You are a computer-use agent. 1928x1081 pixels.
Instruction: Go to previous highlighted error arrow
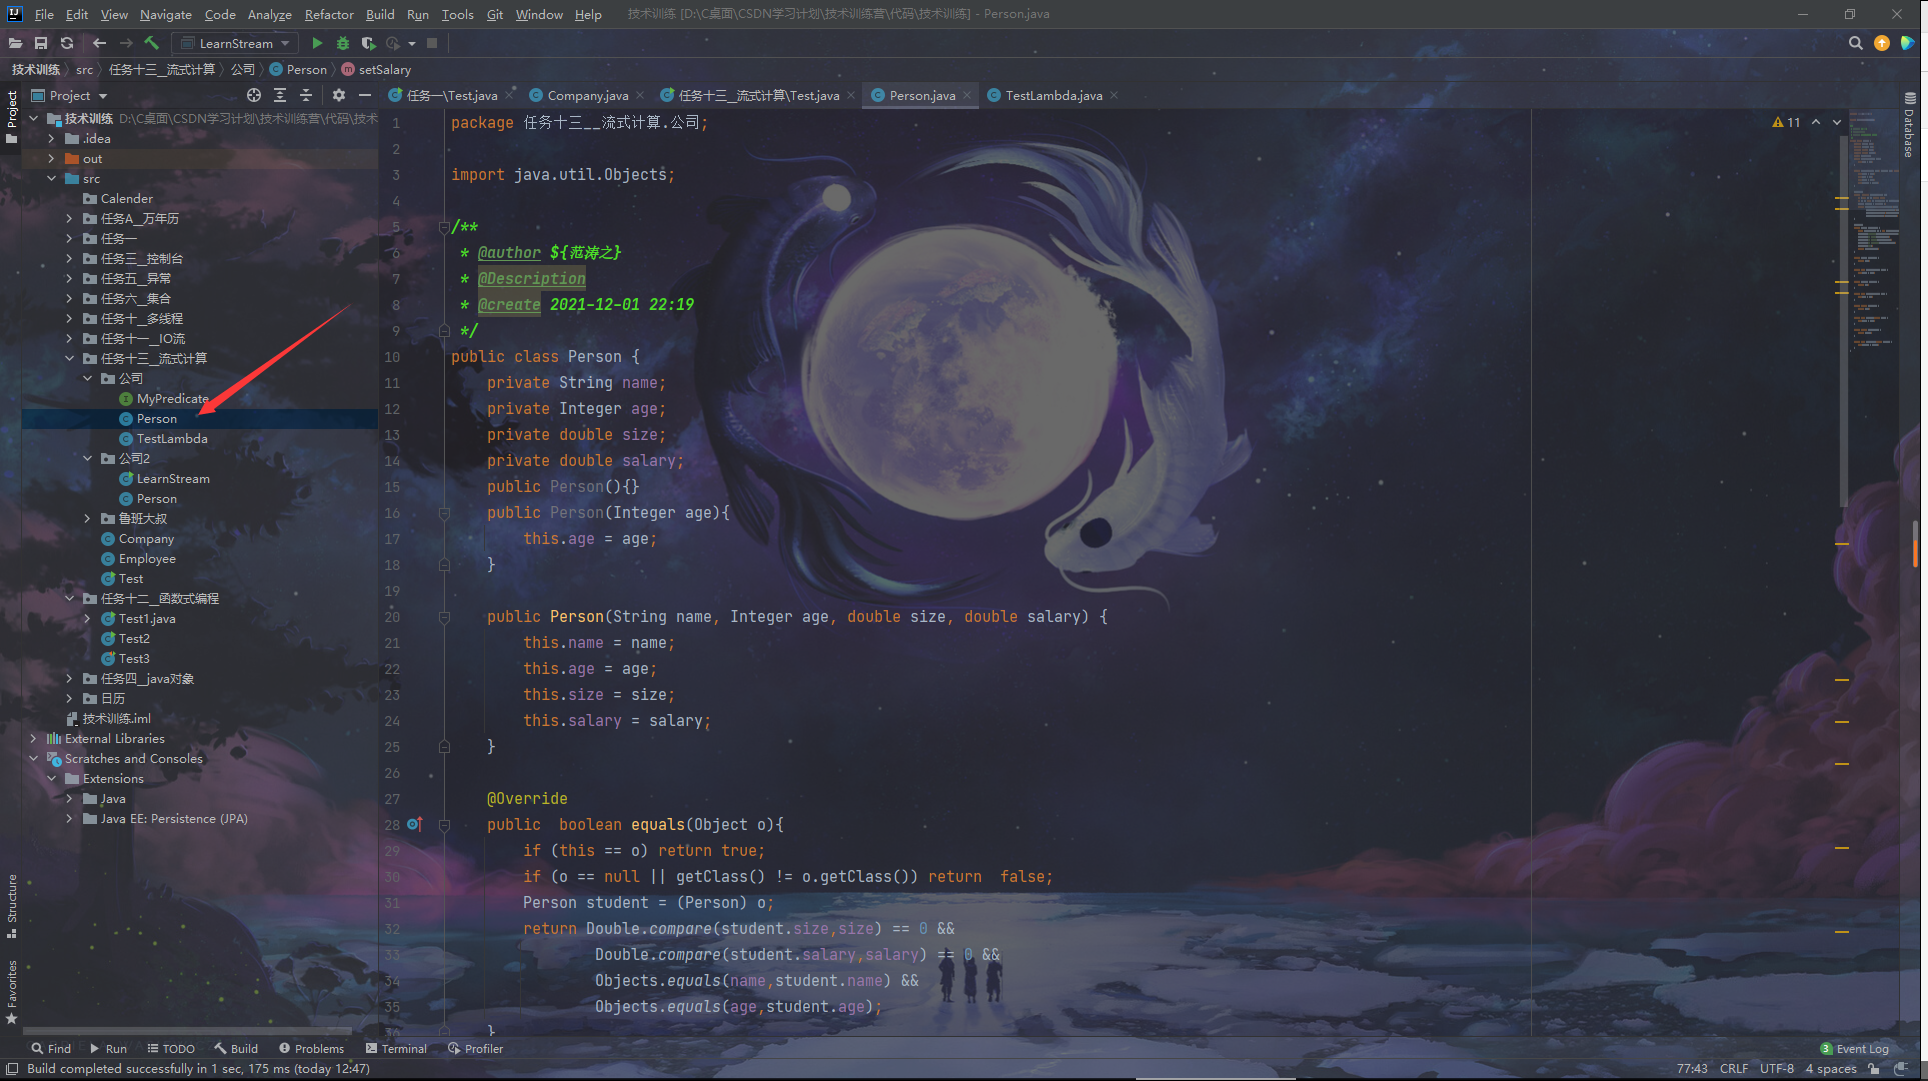click(x=1816, y=122)
